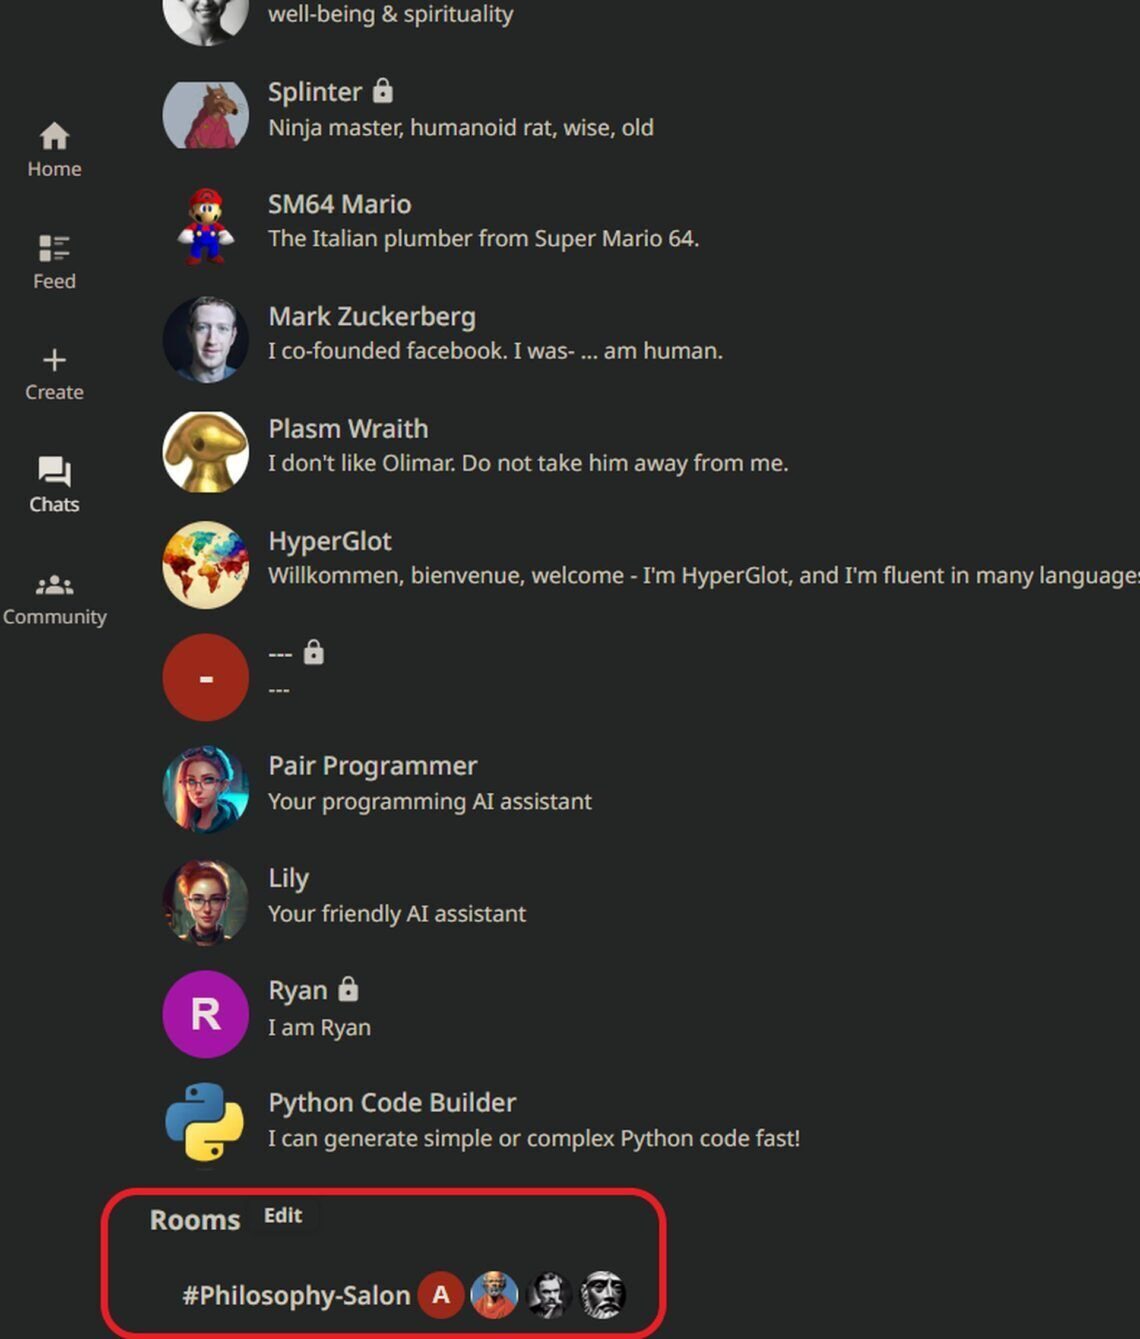
Task: Open the Home sidebar icon
Action: coord(54,135)
